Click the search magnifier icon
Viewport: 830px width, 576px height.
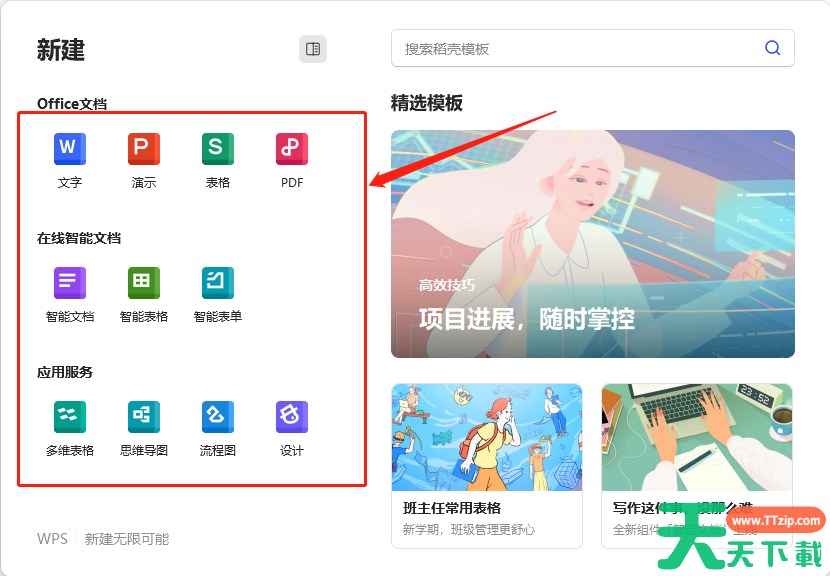(x=772, y=48)
